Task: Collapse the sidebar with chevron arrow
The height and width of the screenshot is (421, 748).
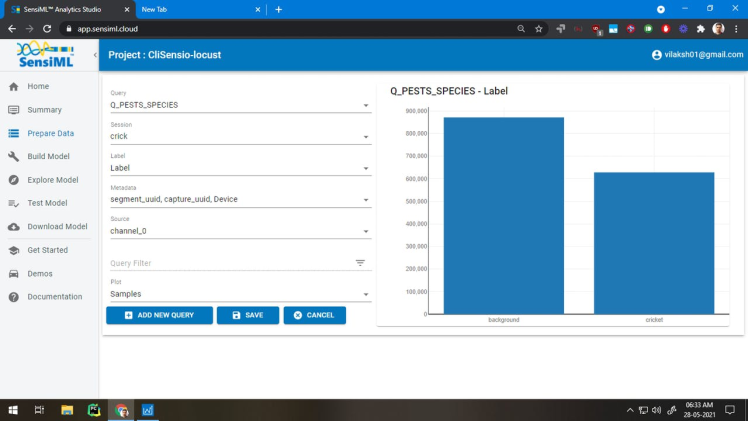Action: click(95, 55)
